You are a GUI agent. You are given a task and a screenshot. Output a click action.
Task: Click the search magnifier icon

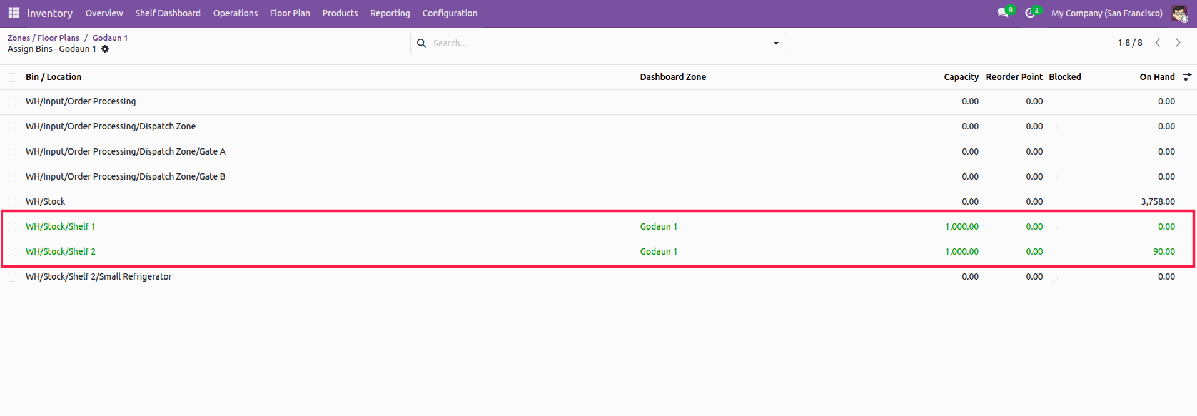(x=421, y=44)
